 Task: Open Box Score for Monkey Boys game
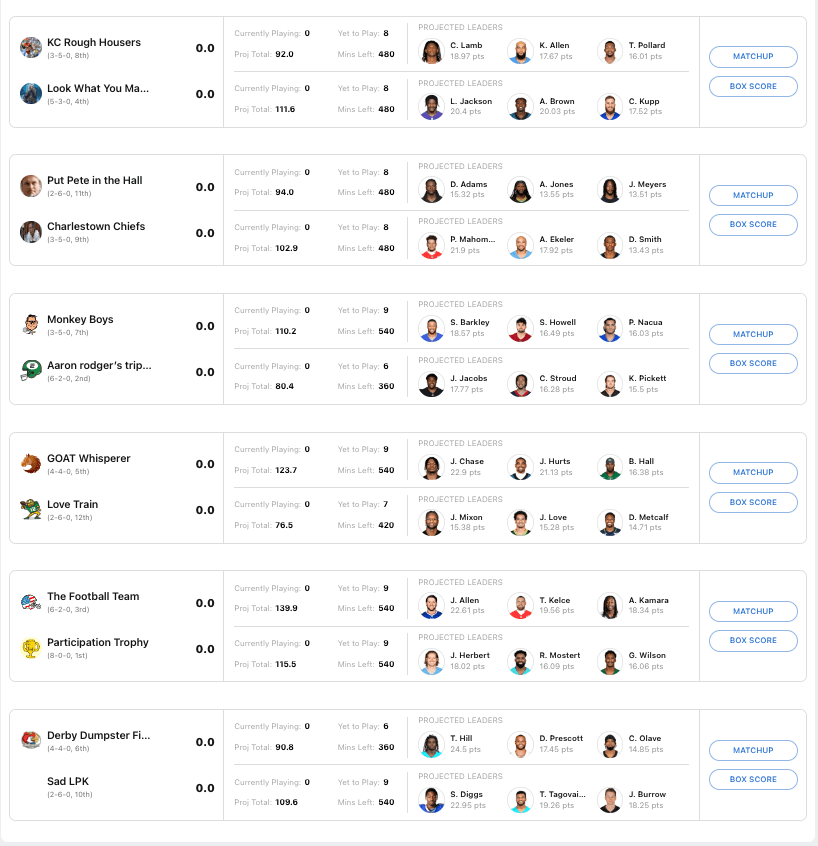pyautogui.click(x=753, y=363)
